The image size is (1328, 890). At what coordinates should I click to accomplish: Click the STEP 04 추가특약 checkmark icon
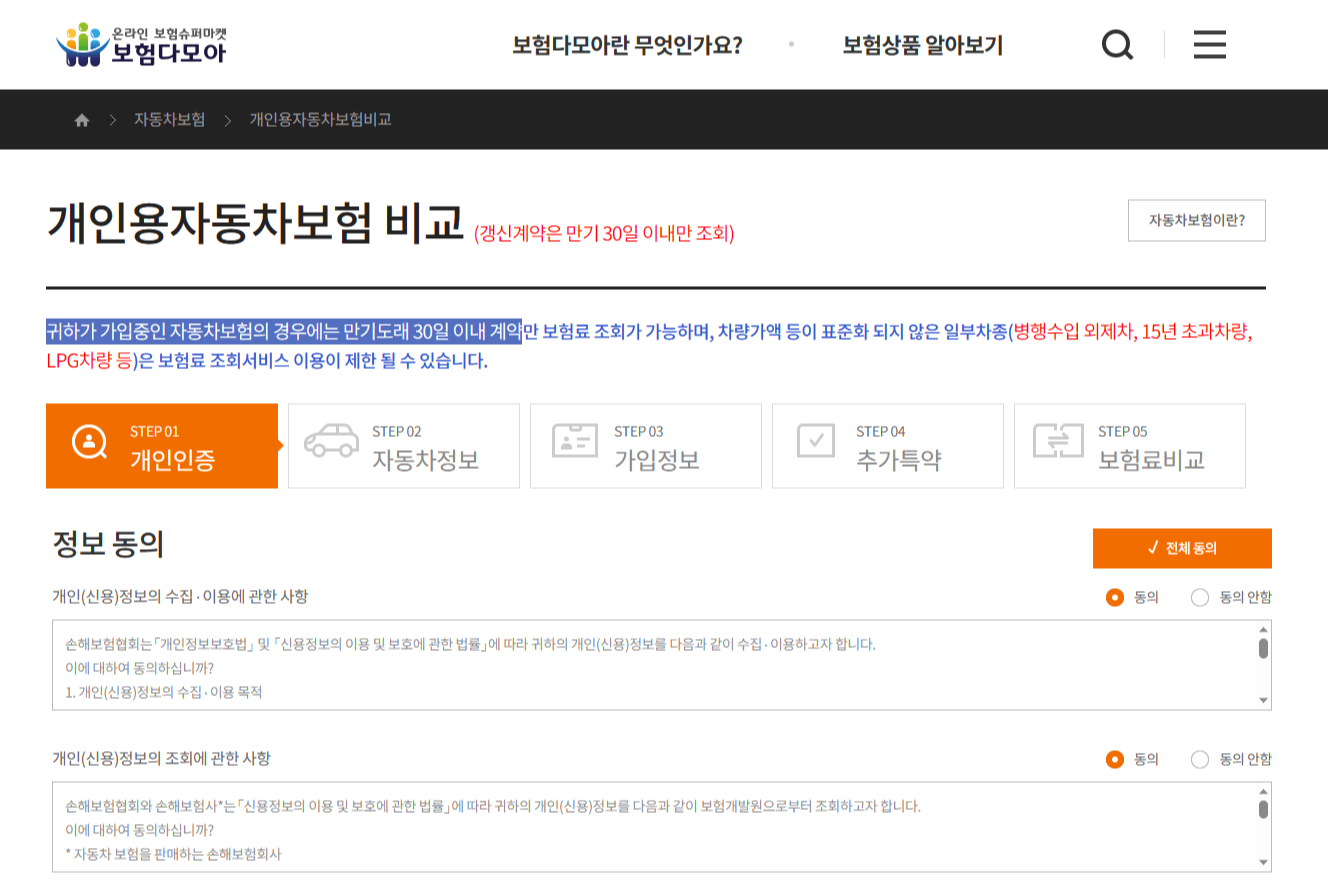click(818, 441)
